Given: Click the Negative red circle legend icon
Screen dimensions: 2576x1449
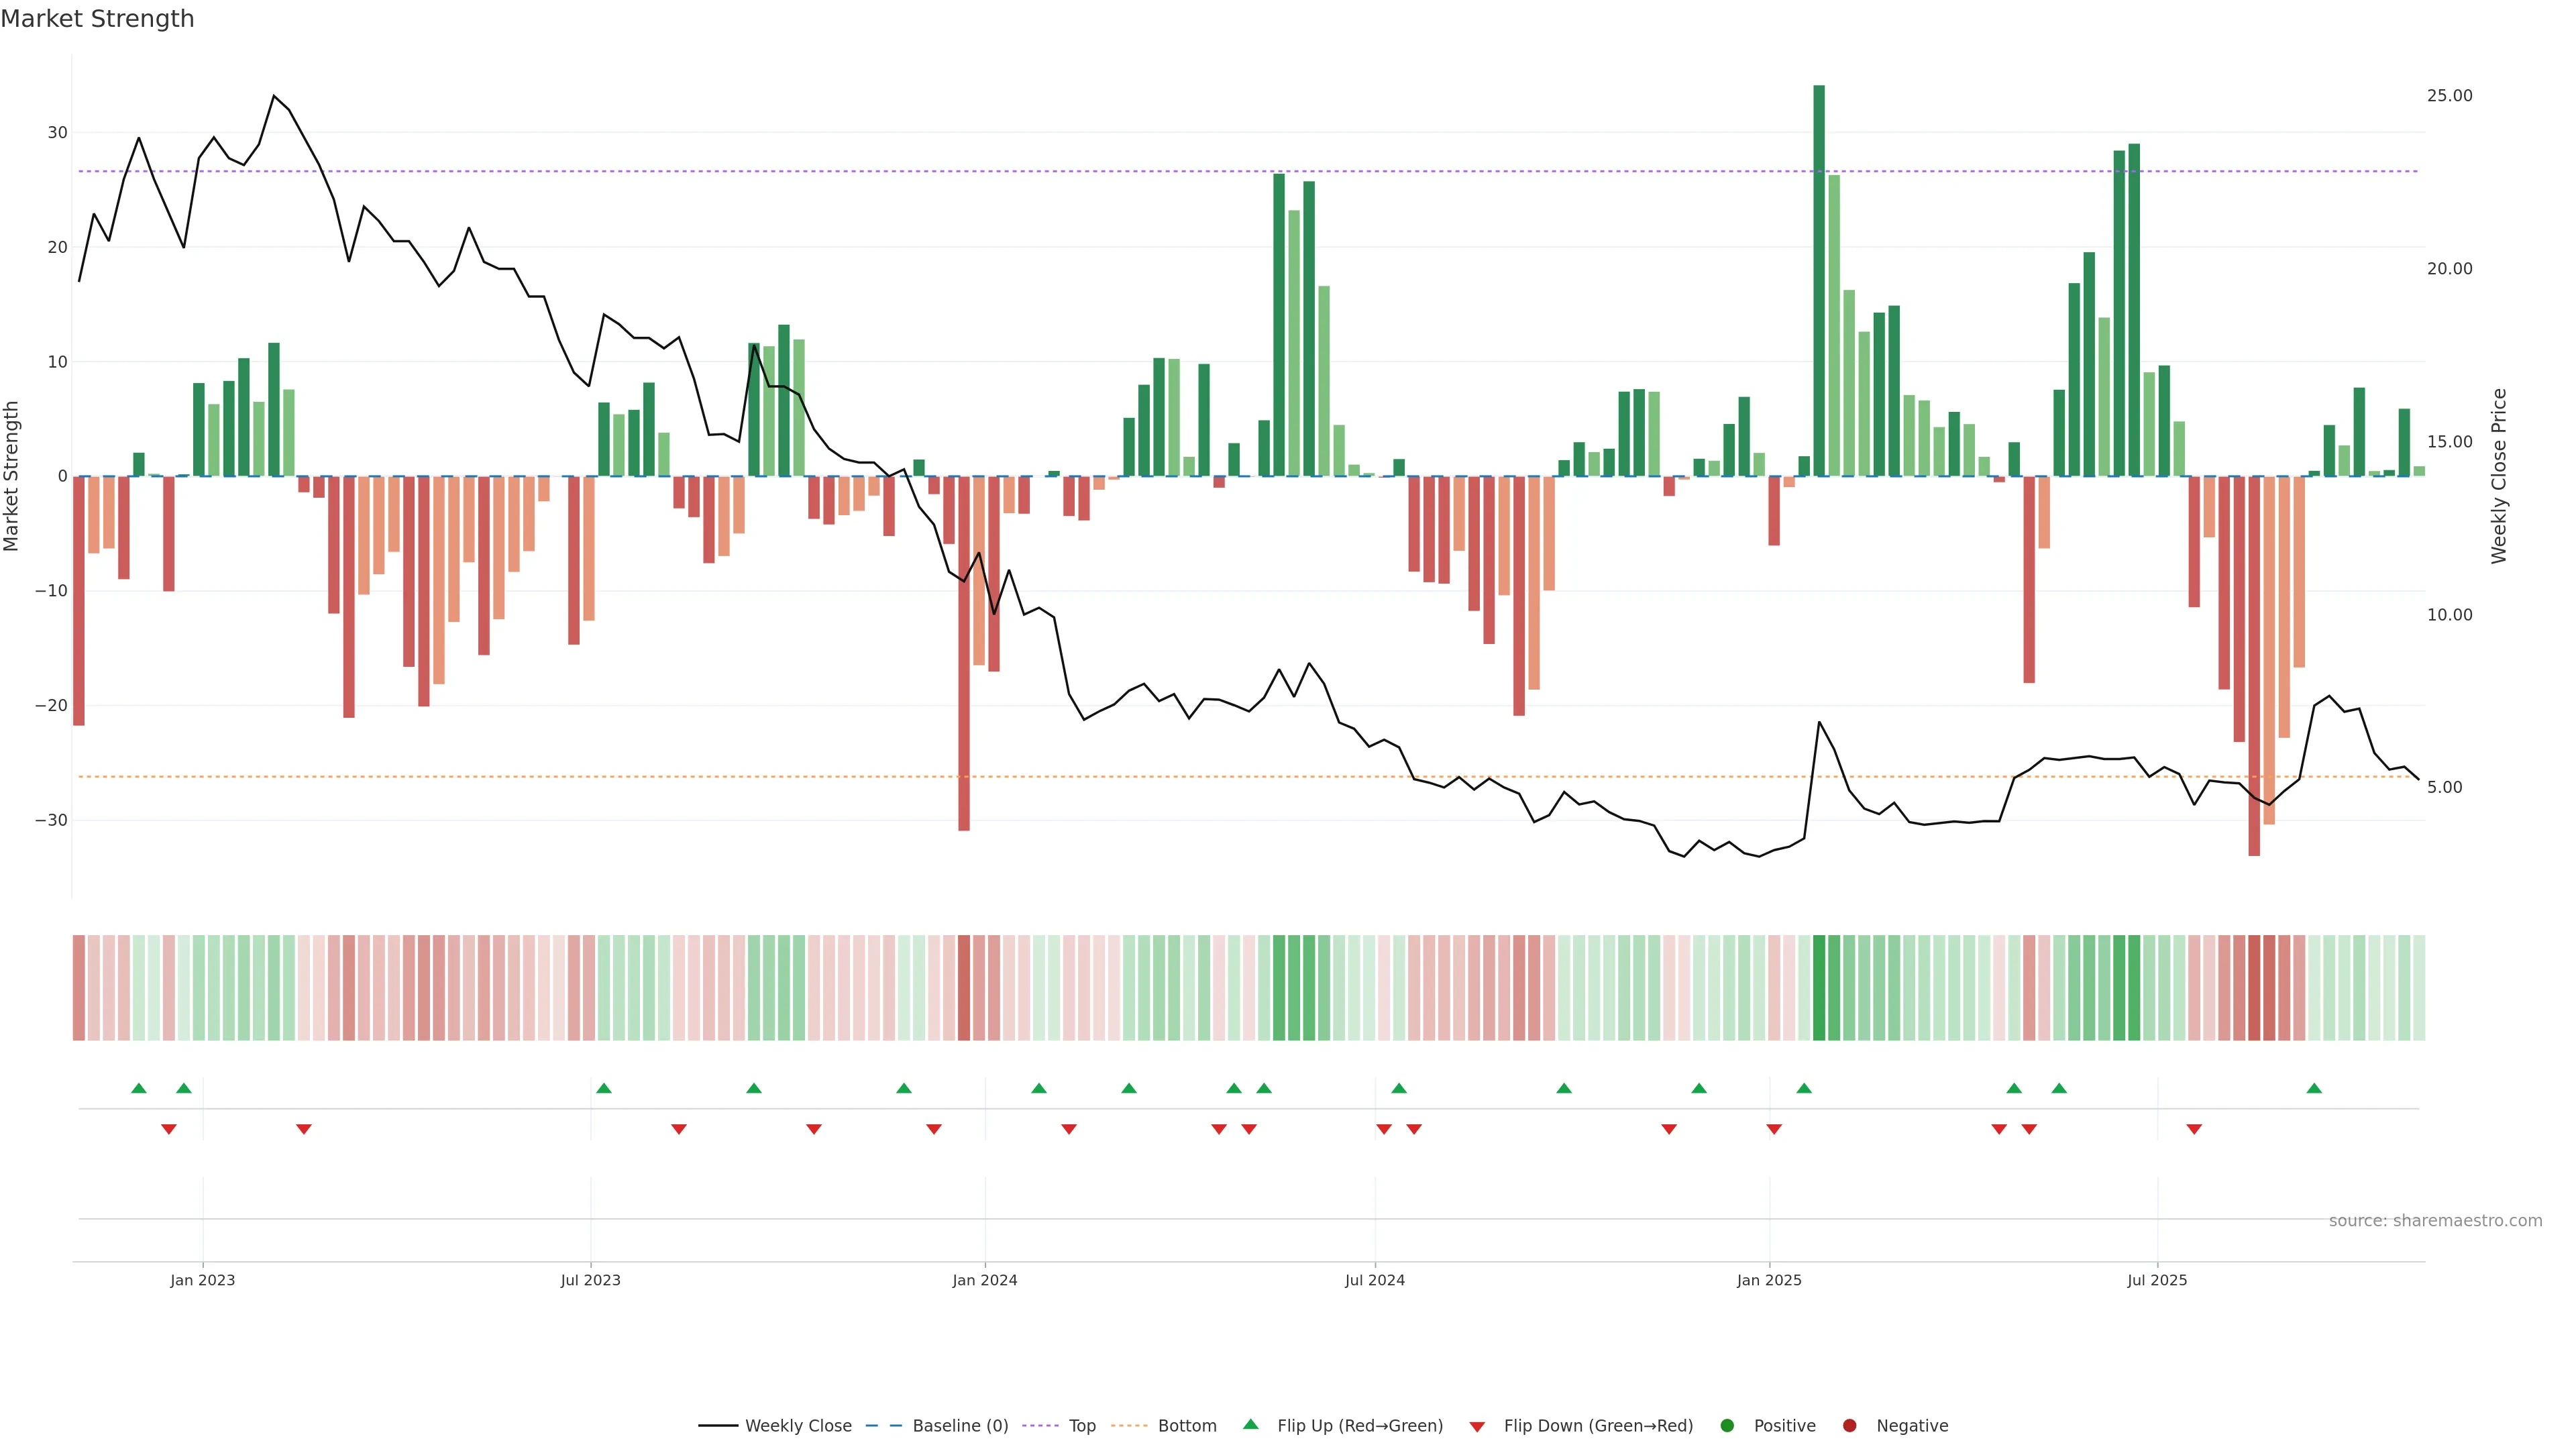Looking at the screenshot, I should click(1849, 1426).
